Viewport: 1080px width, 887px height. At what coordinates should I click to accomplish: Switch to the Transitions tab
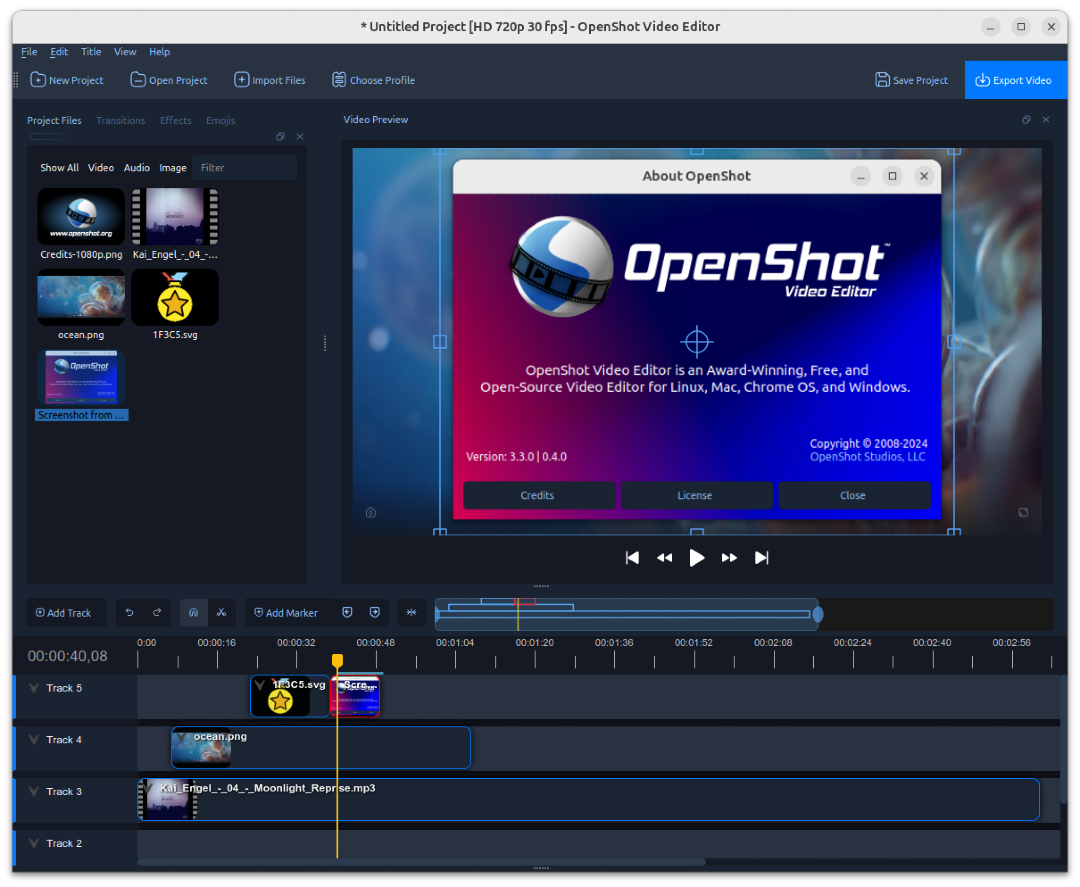(x=120, y=120)
